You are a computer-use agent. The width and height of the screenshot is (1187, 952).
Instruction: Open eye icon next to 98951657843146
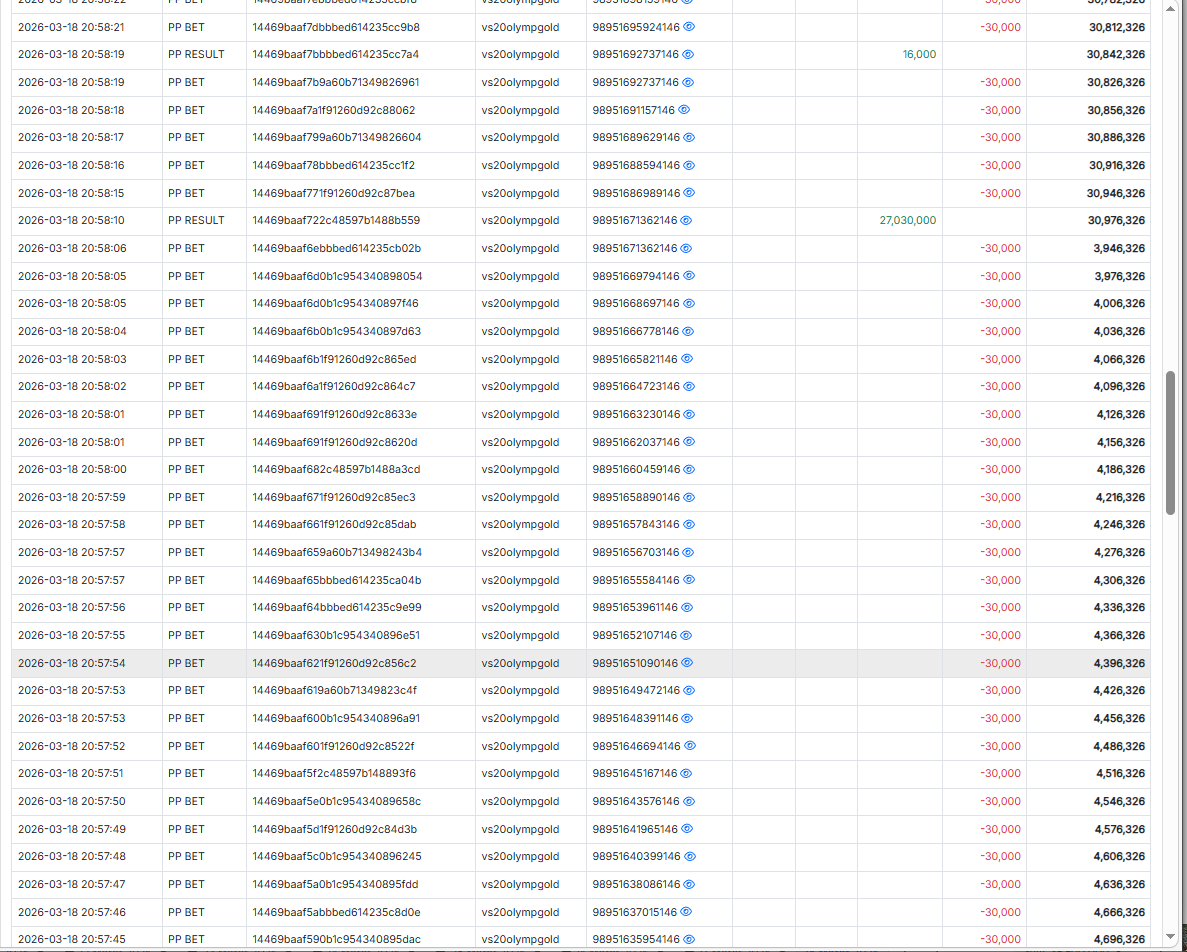coord(690,524)
